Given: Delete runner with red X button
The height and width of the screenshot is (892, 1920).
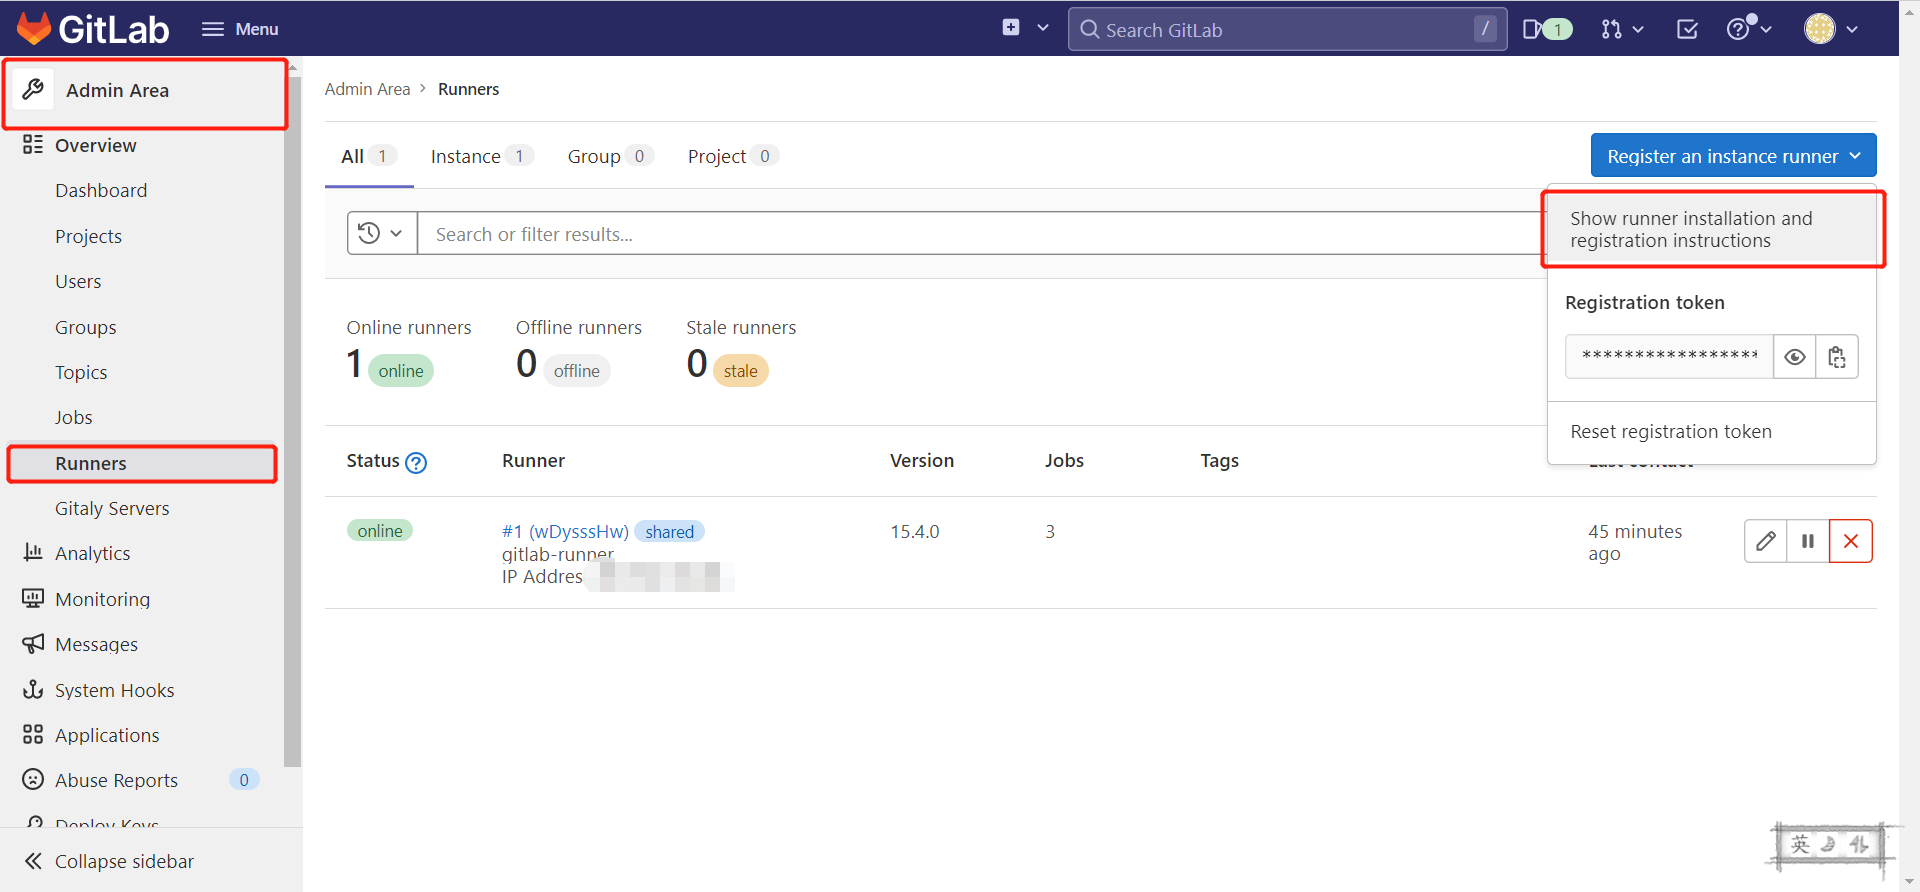Looking at the screenshot, I should (x=1851, y=541).
